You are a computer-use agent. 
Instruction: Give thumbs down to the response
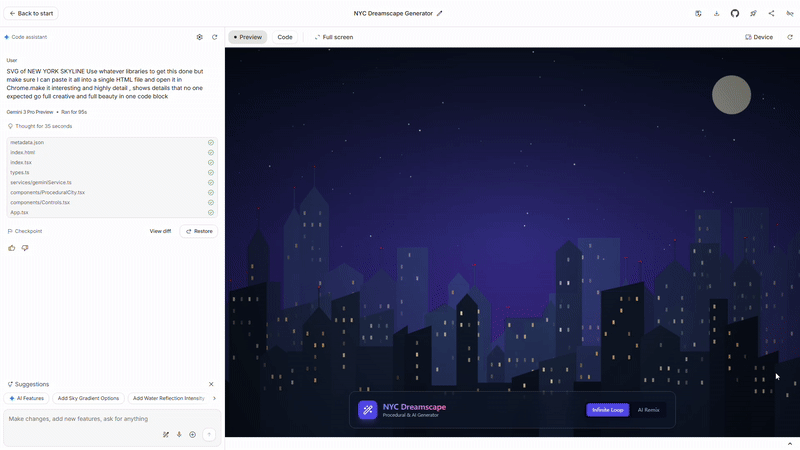point(25,248)
